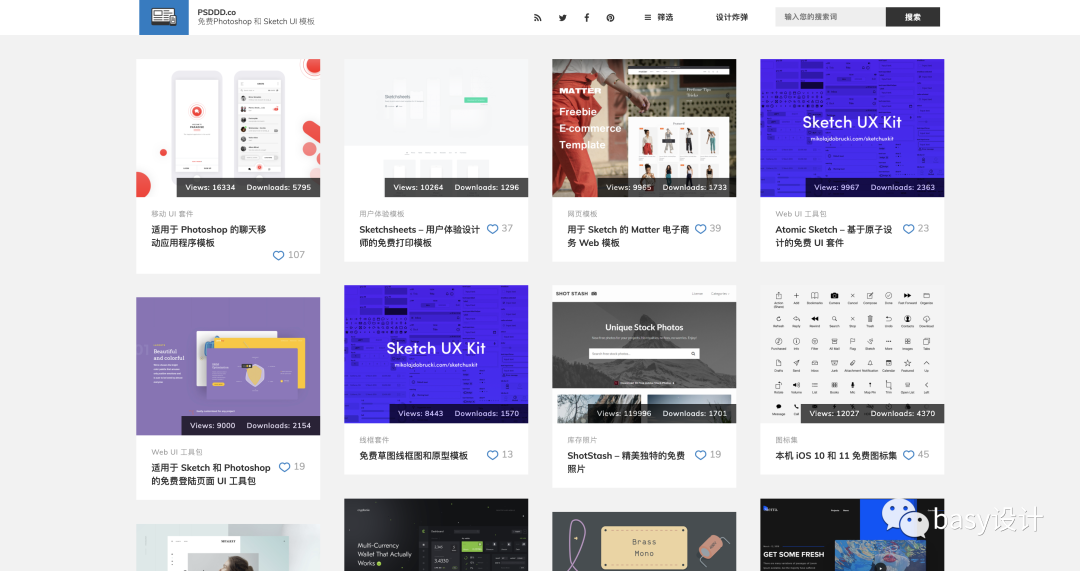Like the Sketchsheets card (37)
The image size is (1080, 571).
[492, 229]
